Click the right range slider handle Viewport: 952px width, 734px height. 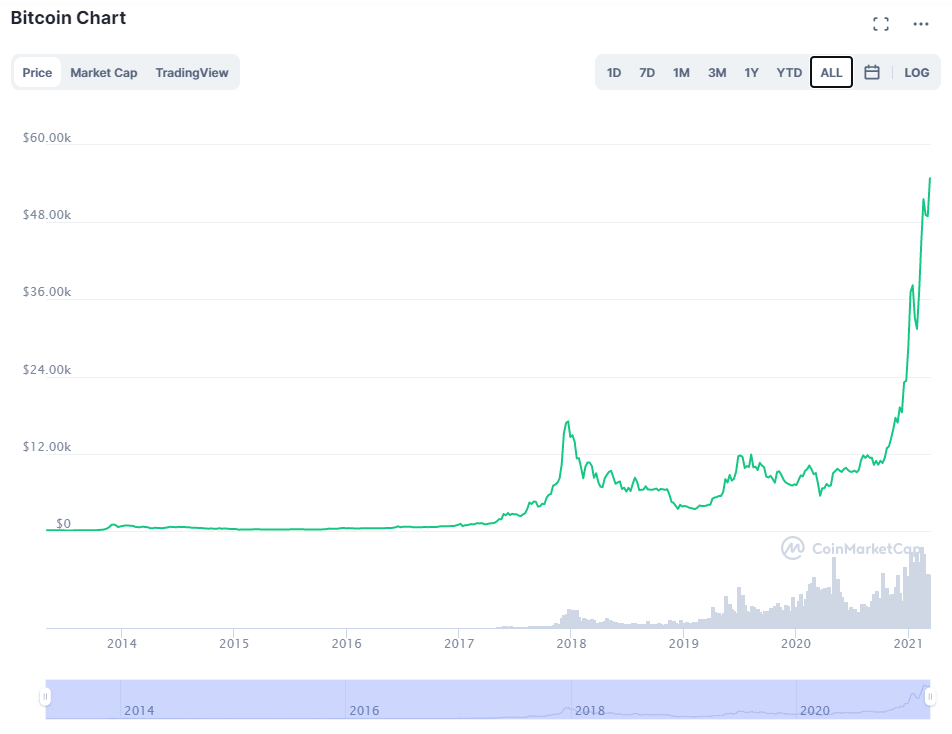tap(929, 696)
